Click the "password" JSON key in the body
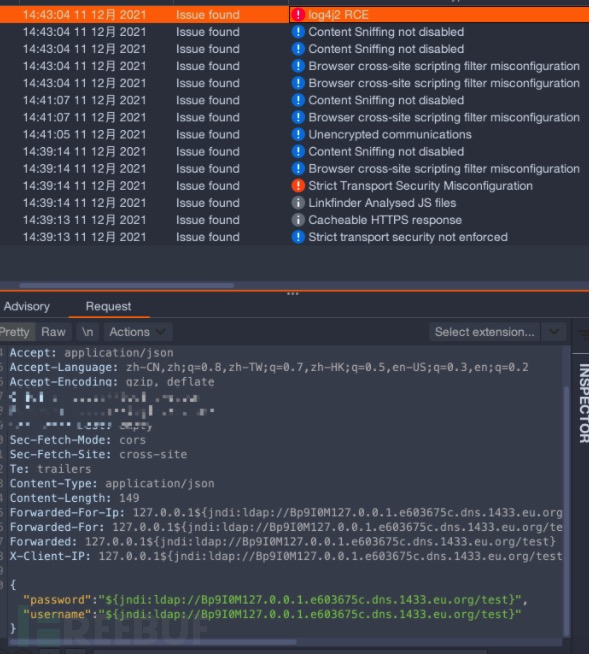This screenshot has height=654, width=589. point(57,600)
